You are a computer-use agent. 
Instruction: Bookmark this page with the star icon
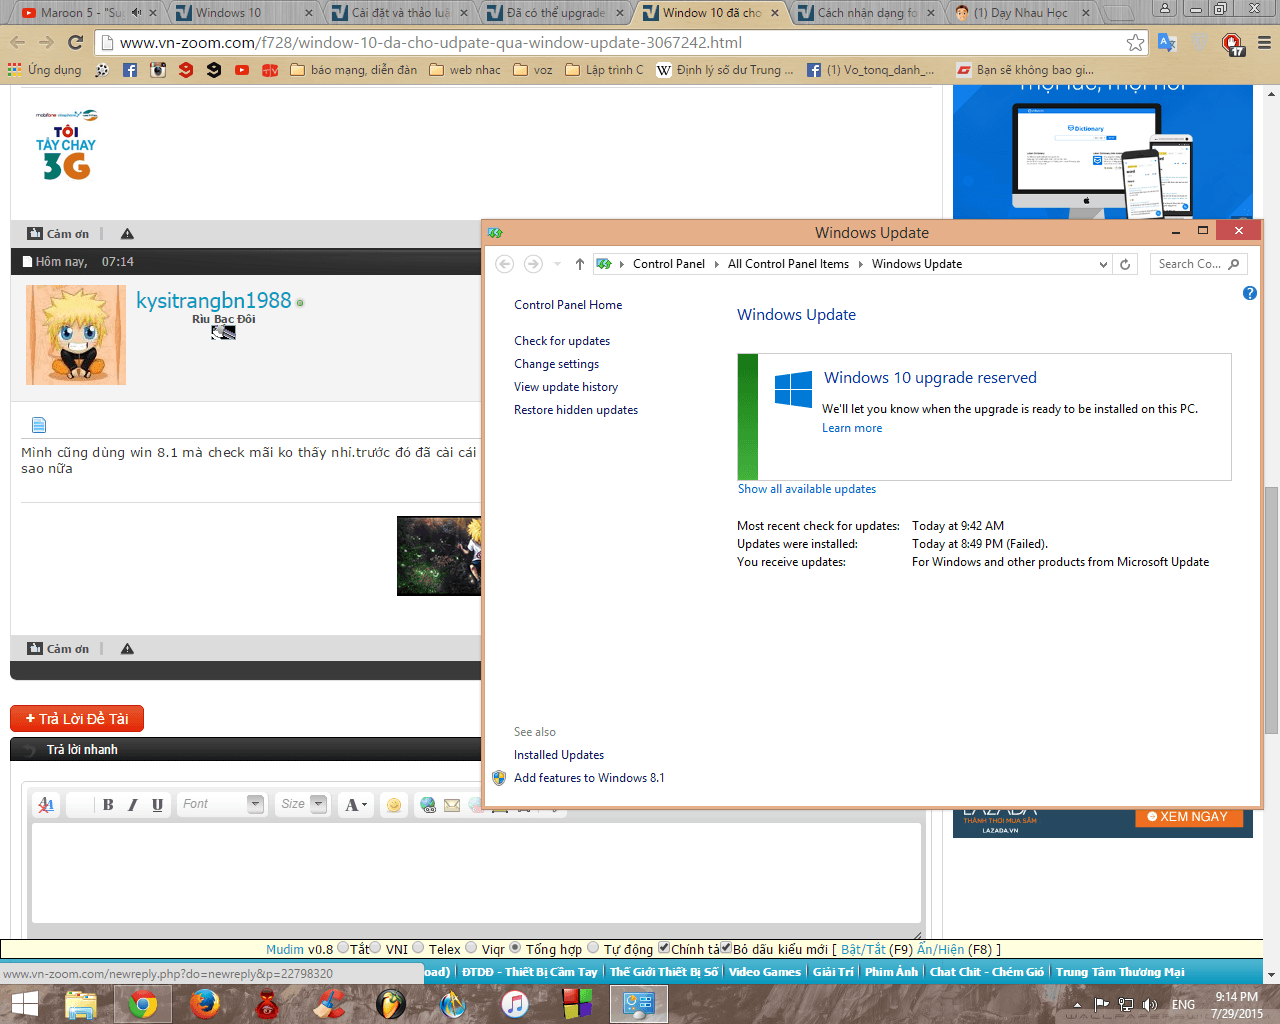(x=1135, y=42)
